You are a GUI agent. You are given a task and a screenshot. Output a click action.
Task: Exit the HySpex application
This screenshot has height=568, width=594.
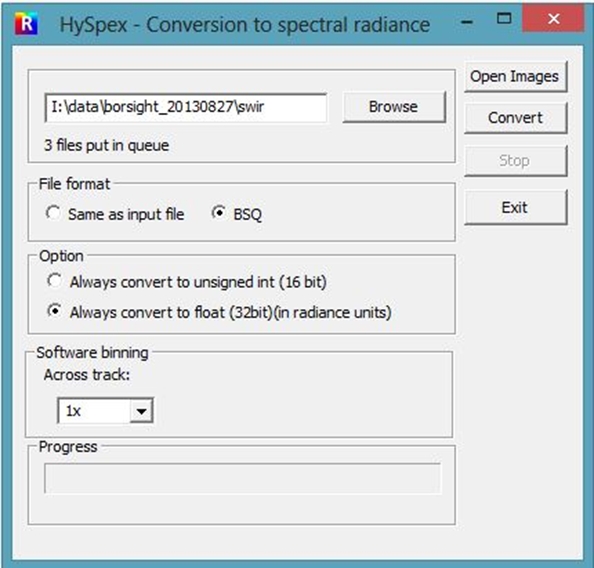[516, 208]
